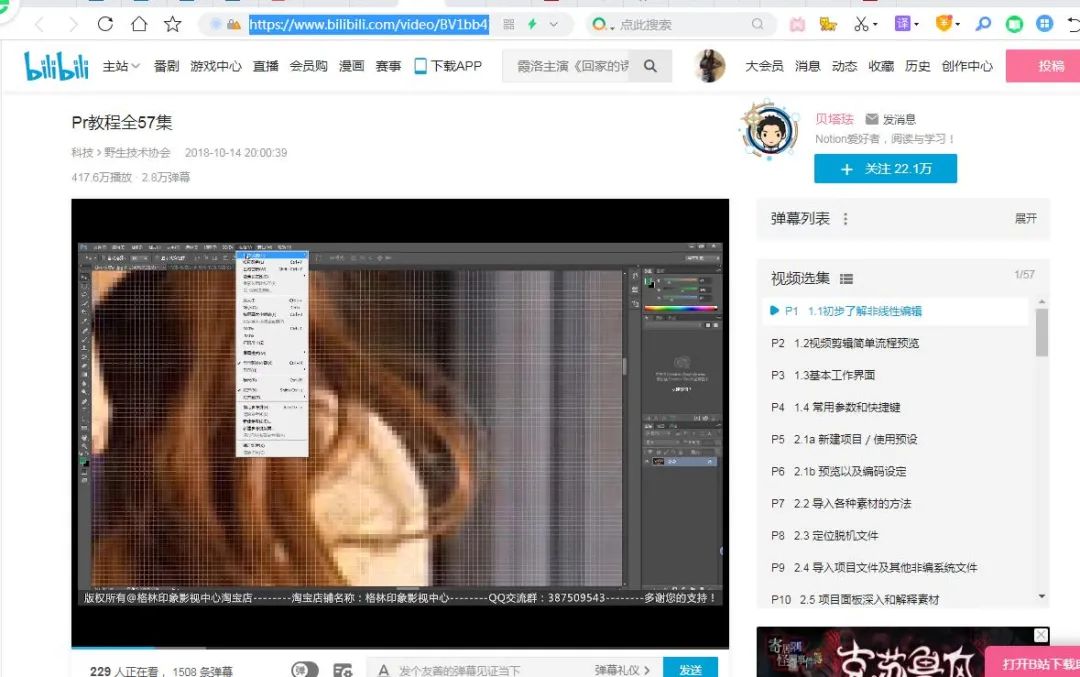
Task: Open the blue grid extensions icon
Action: (x=1045, y=24)
